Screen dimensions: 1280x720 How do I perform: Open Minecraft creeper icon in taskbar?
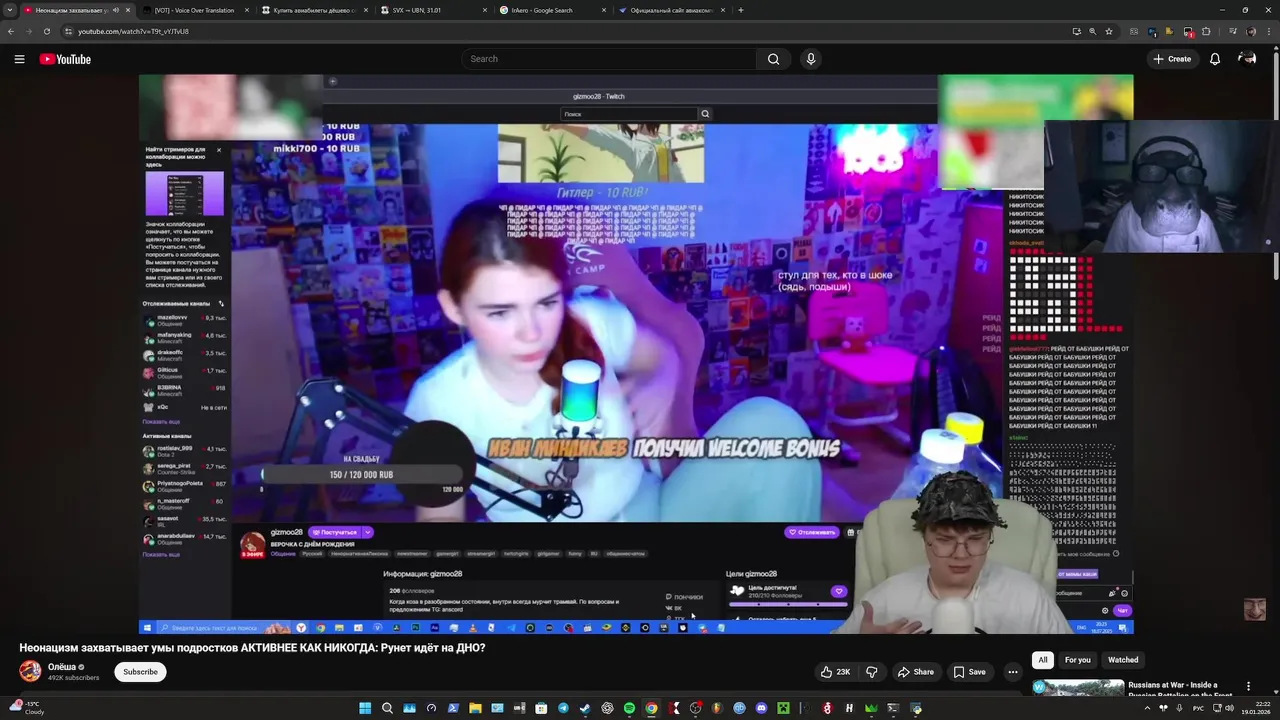click(x=783, y=708)
